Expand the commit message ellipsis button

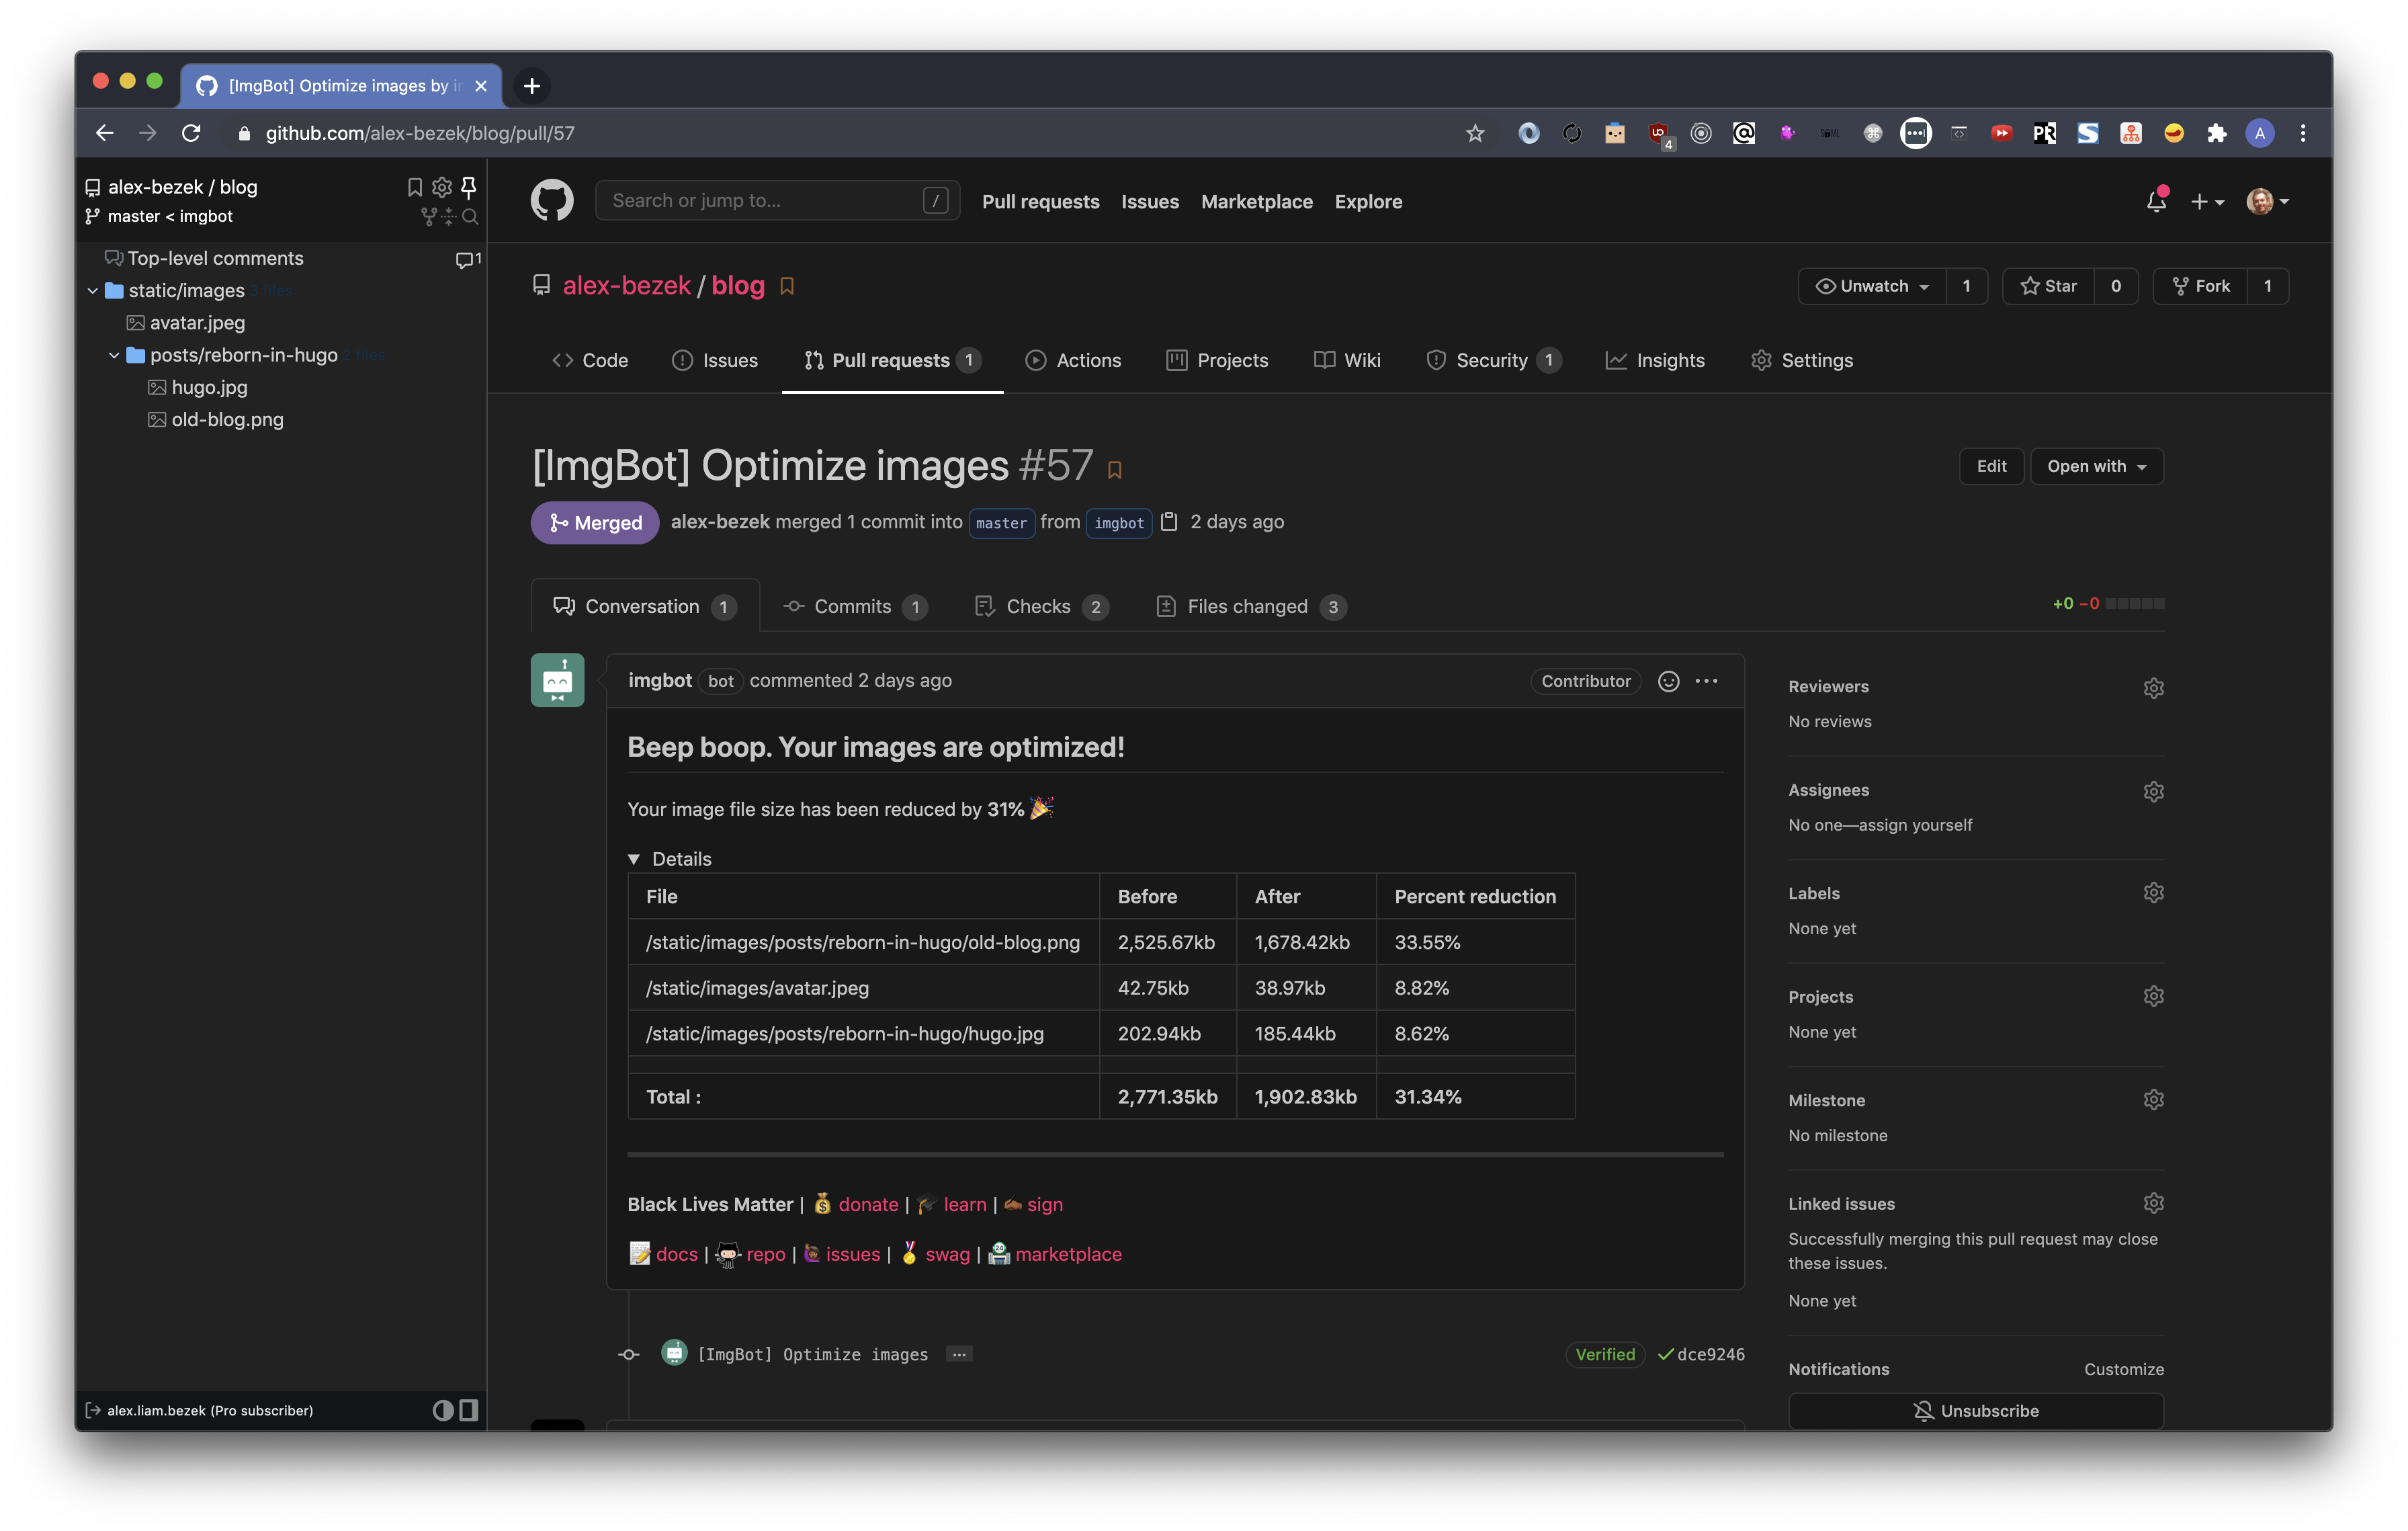click(959, 1355)
